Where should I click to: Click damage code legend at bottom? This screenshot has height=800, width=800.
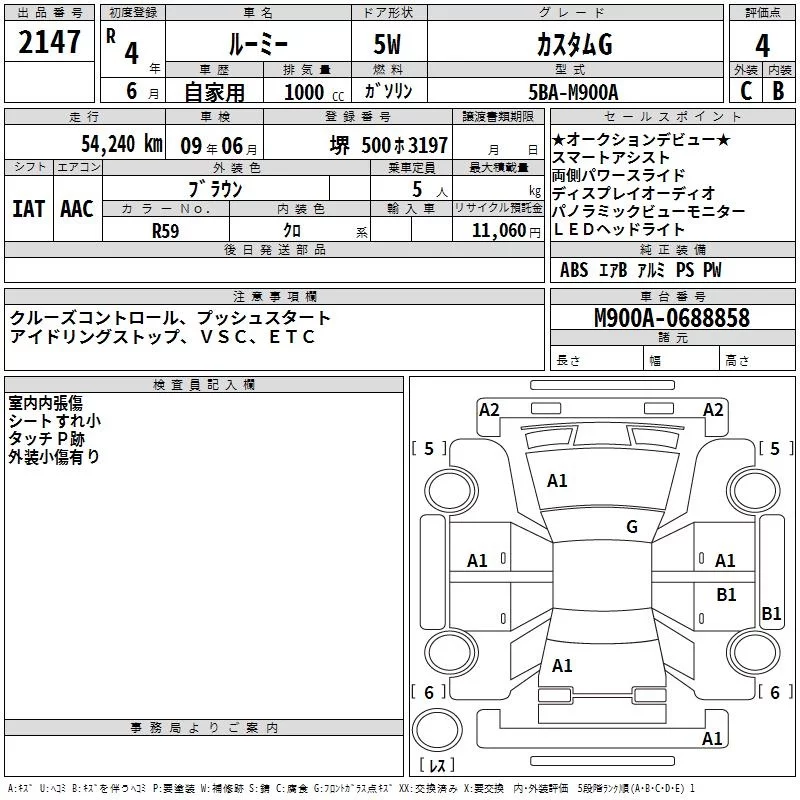351,788
